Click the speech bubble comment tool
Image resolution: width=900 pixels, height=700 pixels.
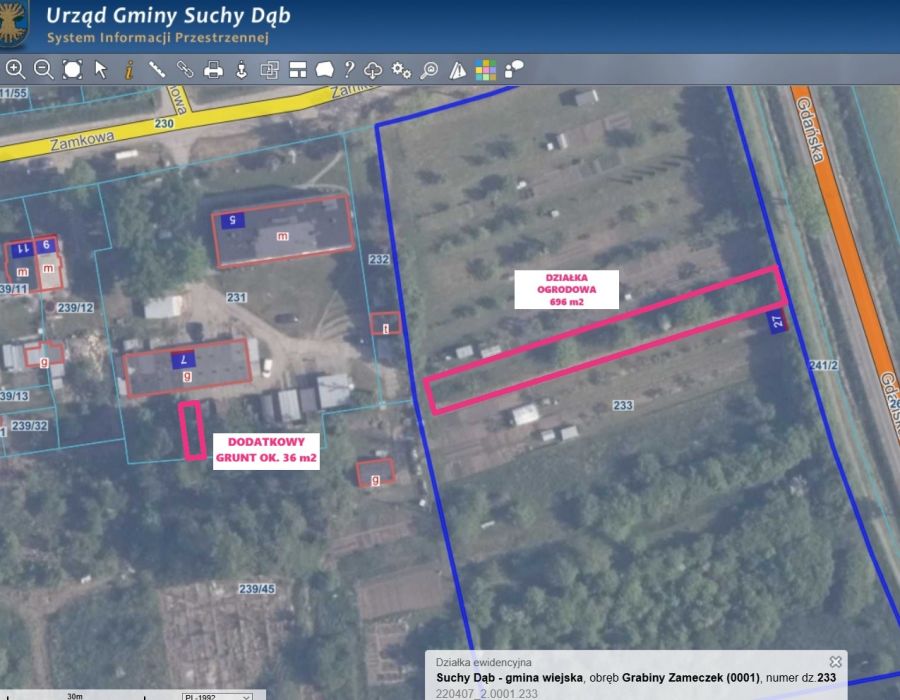pyautogui.click(x=514, y=69)
